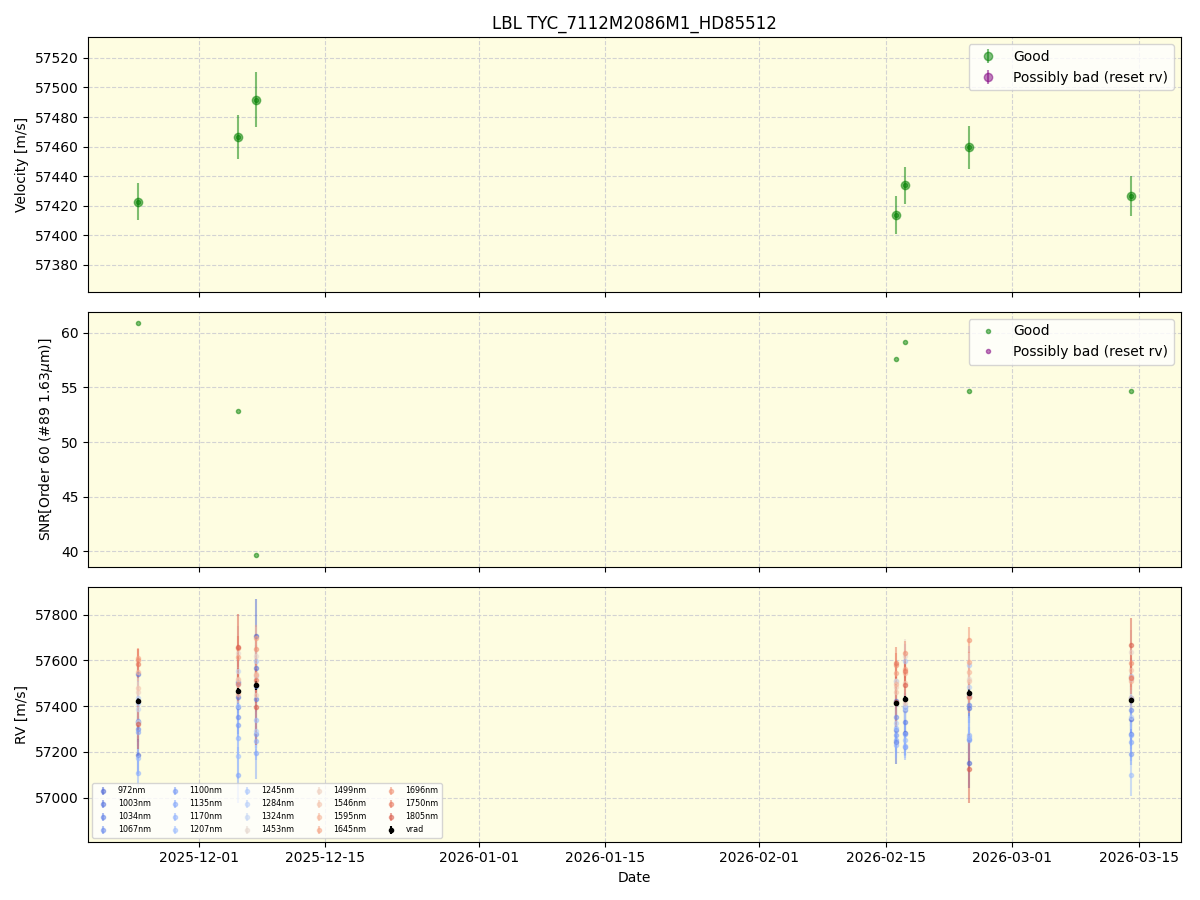Image resolution: width=1200 pixels, height=900 pixels.
Task: Click the 1245nm legend marker
Action: pyautogui.click(x=246, y=790)
